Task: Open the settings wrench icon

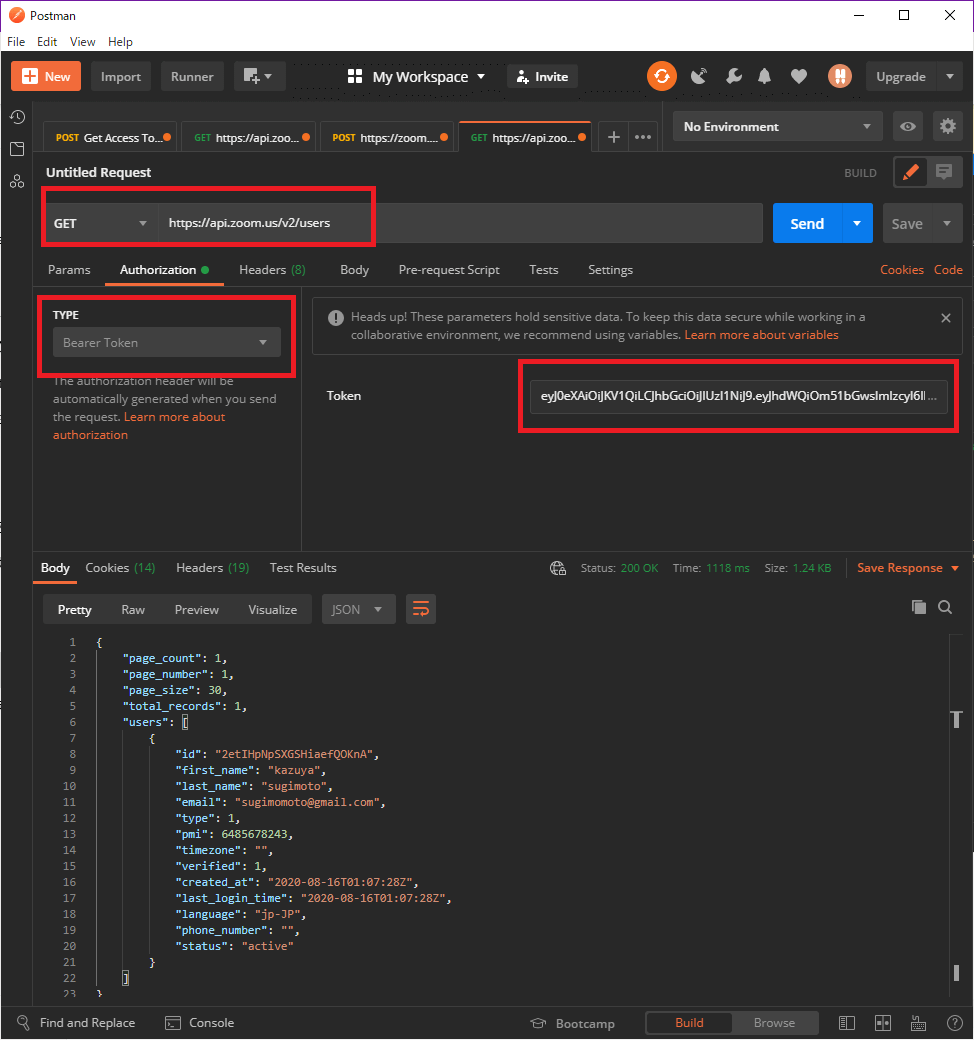Action: (x=733, y=76)
